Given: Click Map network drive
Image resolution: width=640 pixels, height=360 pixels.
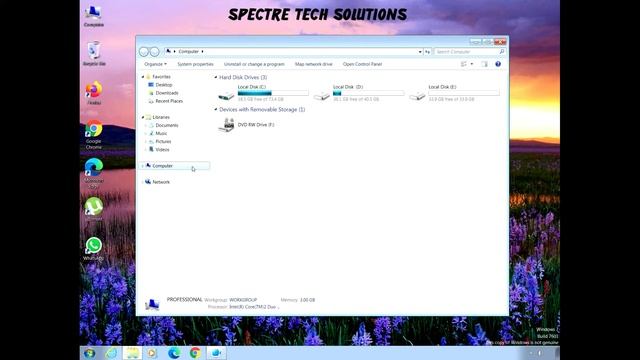Looking at the screenshot, I should 313,64.
